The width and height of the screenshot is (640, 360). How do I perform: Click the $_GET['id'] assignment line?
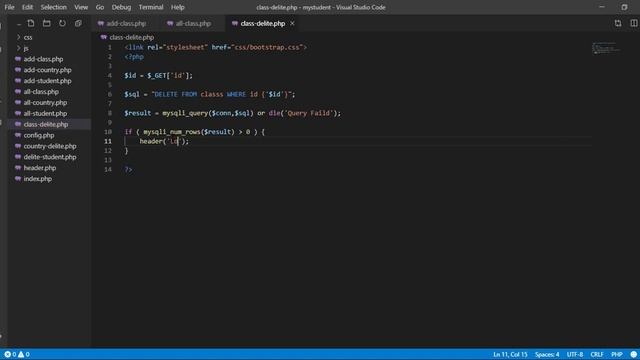click(x=158, y=76)
